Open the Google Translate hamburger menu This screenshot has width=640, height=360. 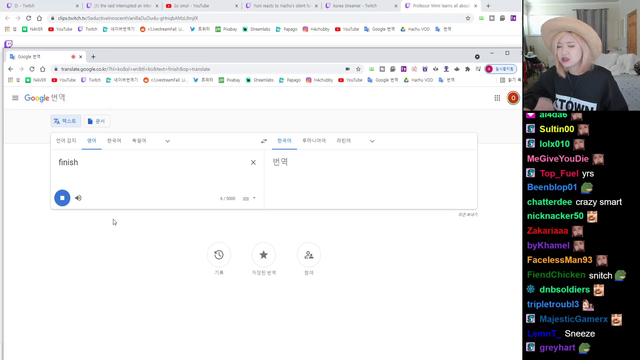coord(15,98)
